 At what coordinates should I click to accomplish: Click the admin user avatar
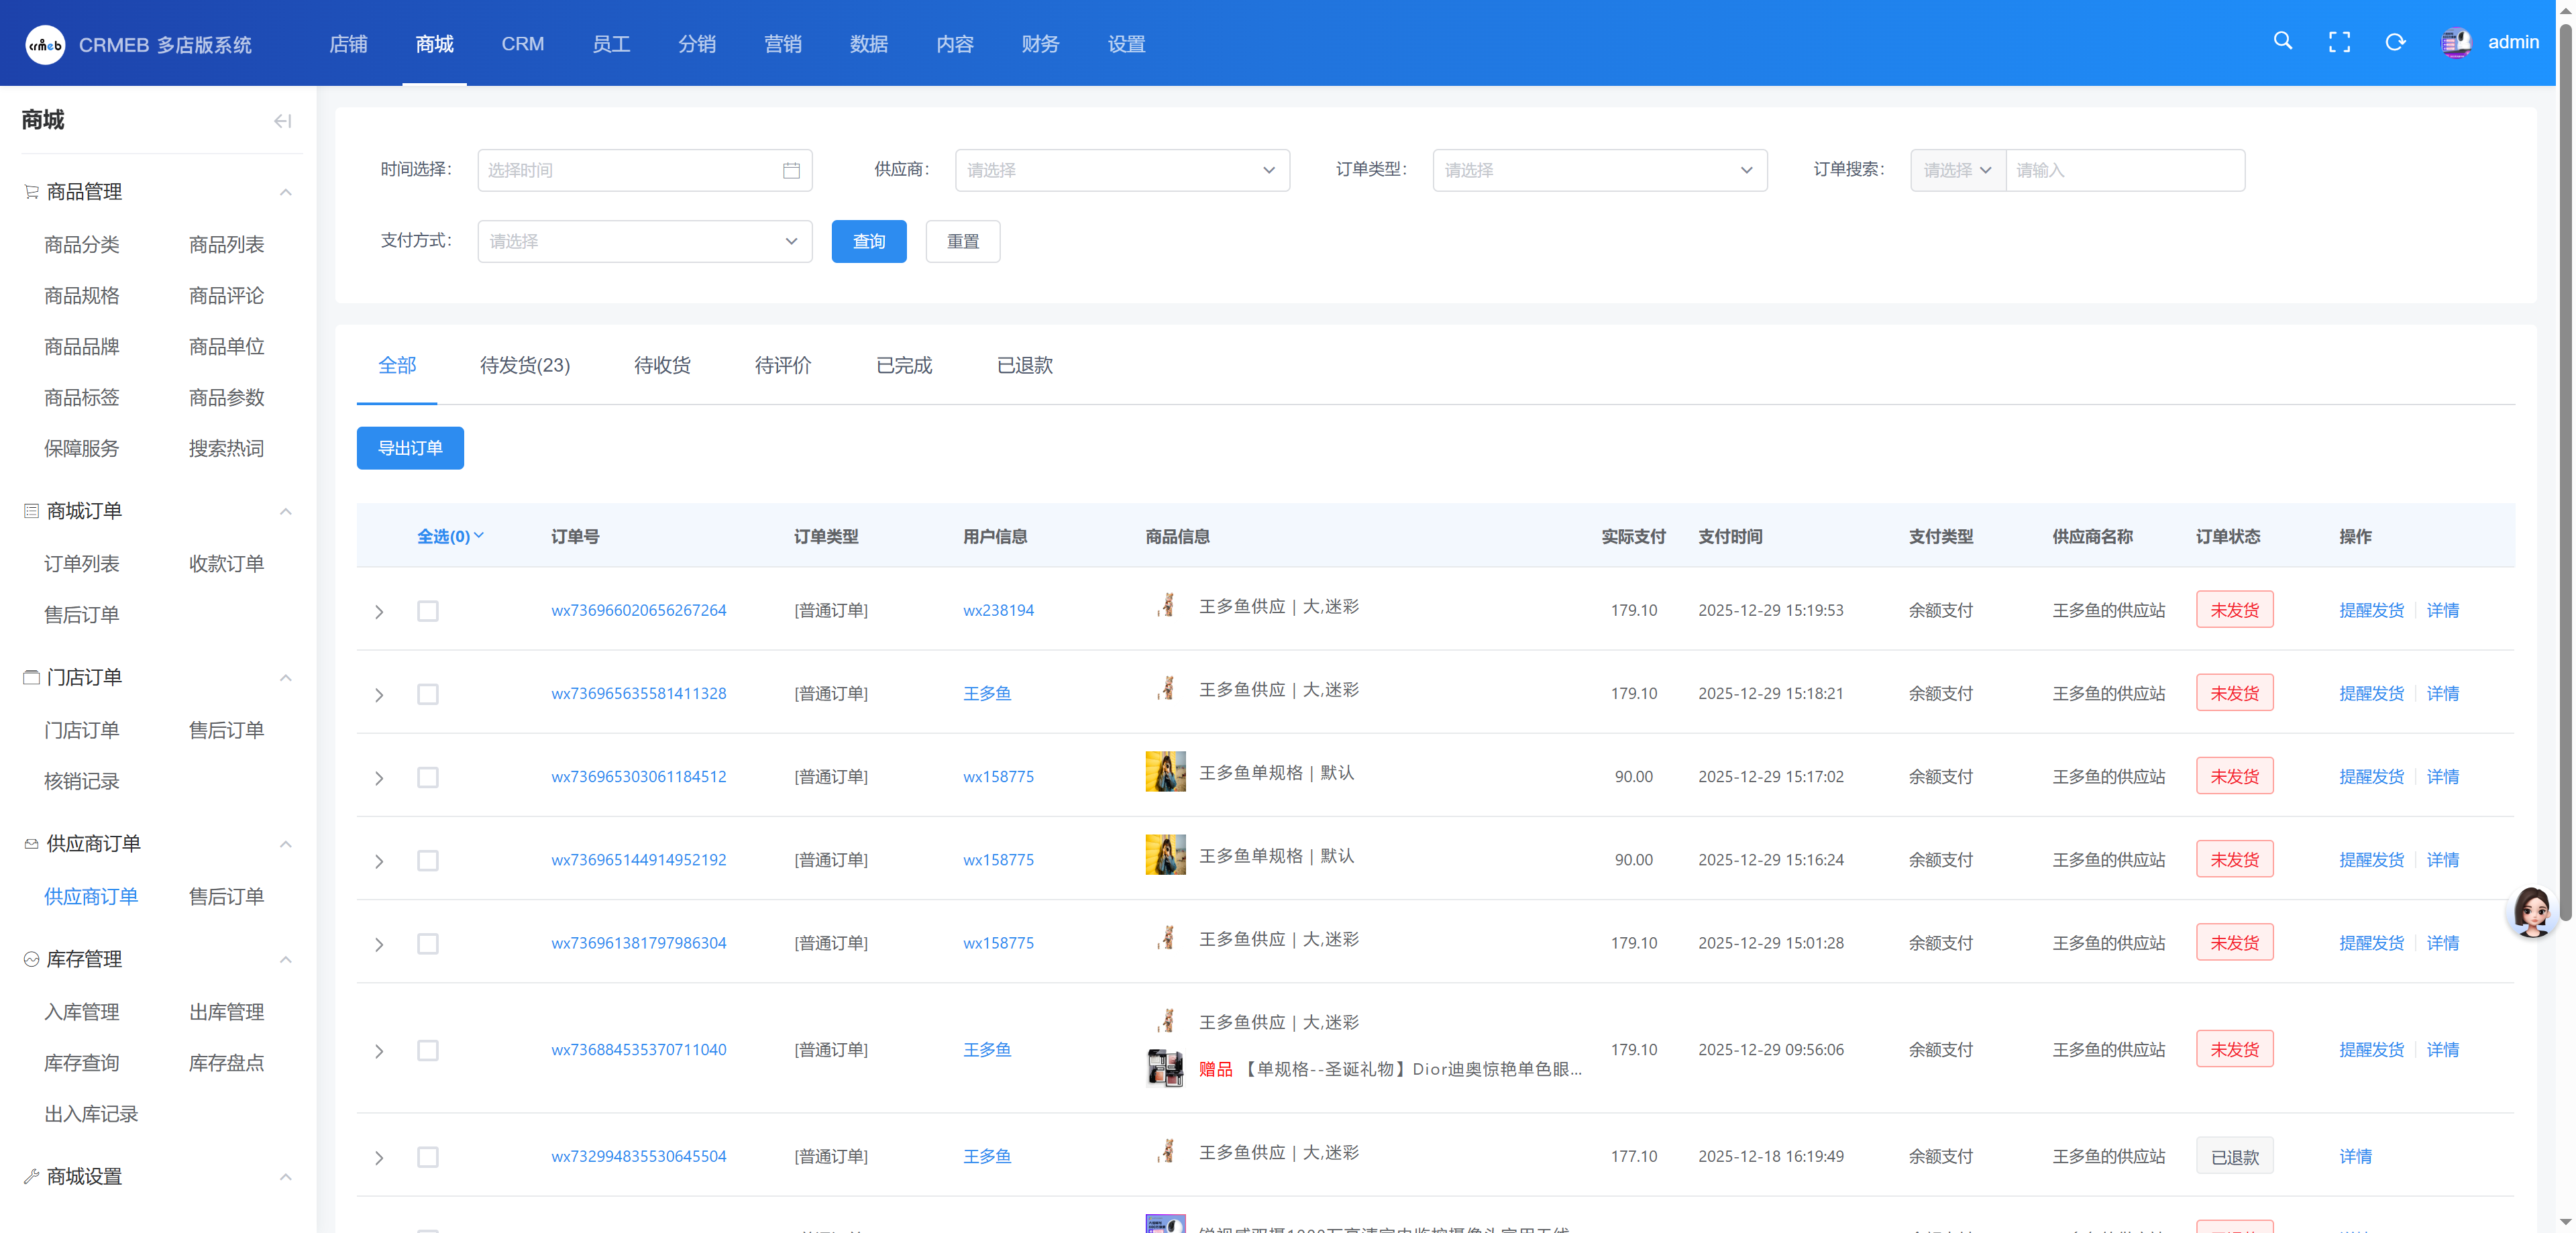[2455, 43]
